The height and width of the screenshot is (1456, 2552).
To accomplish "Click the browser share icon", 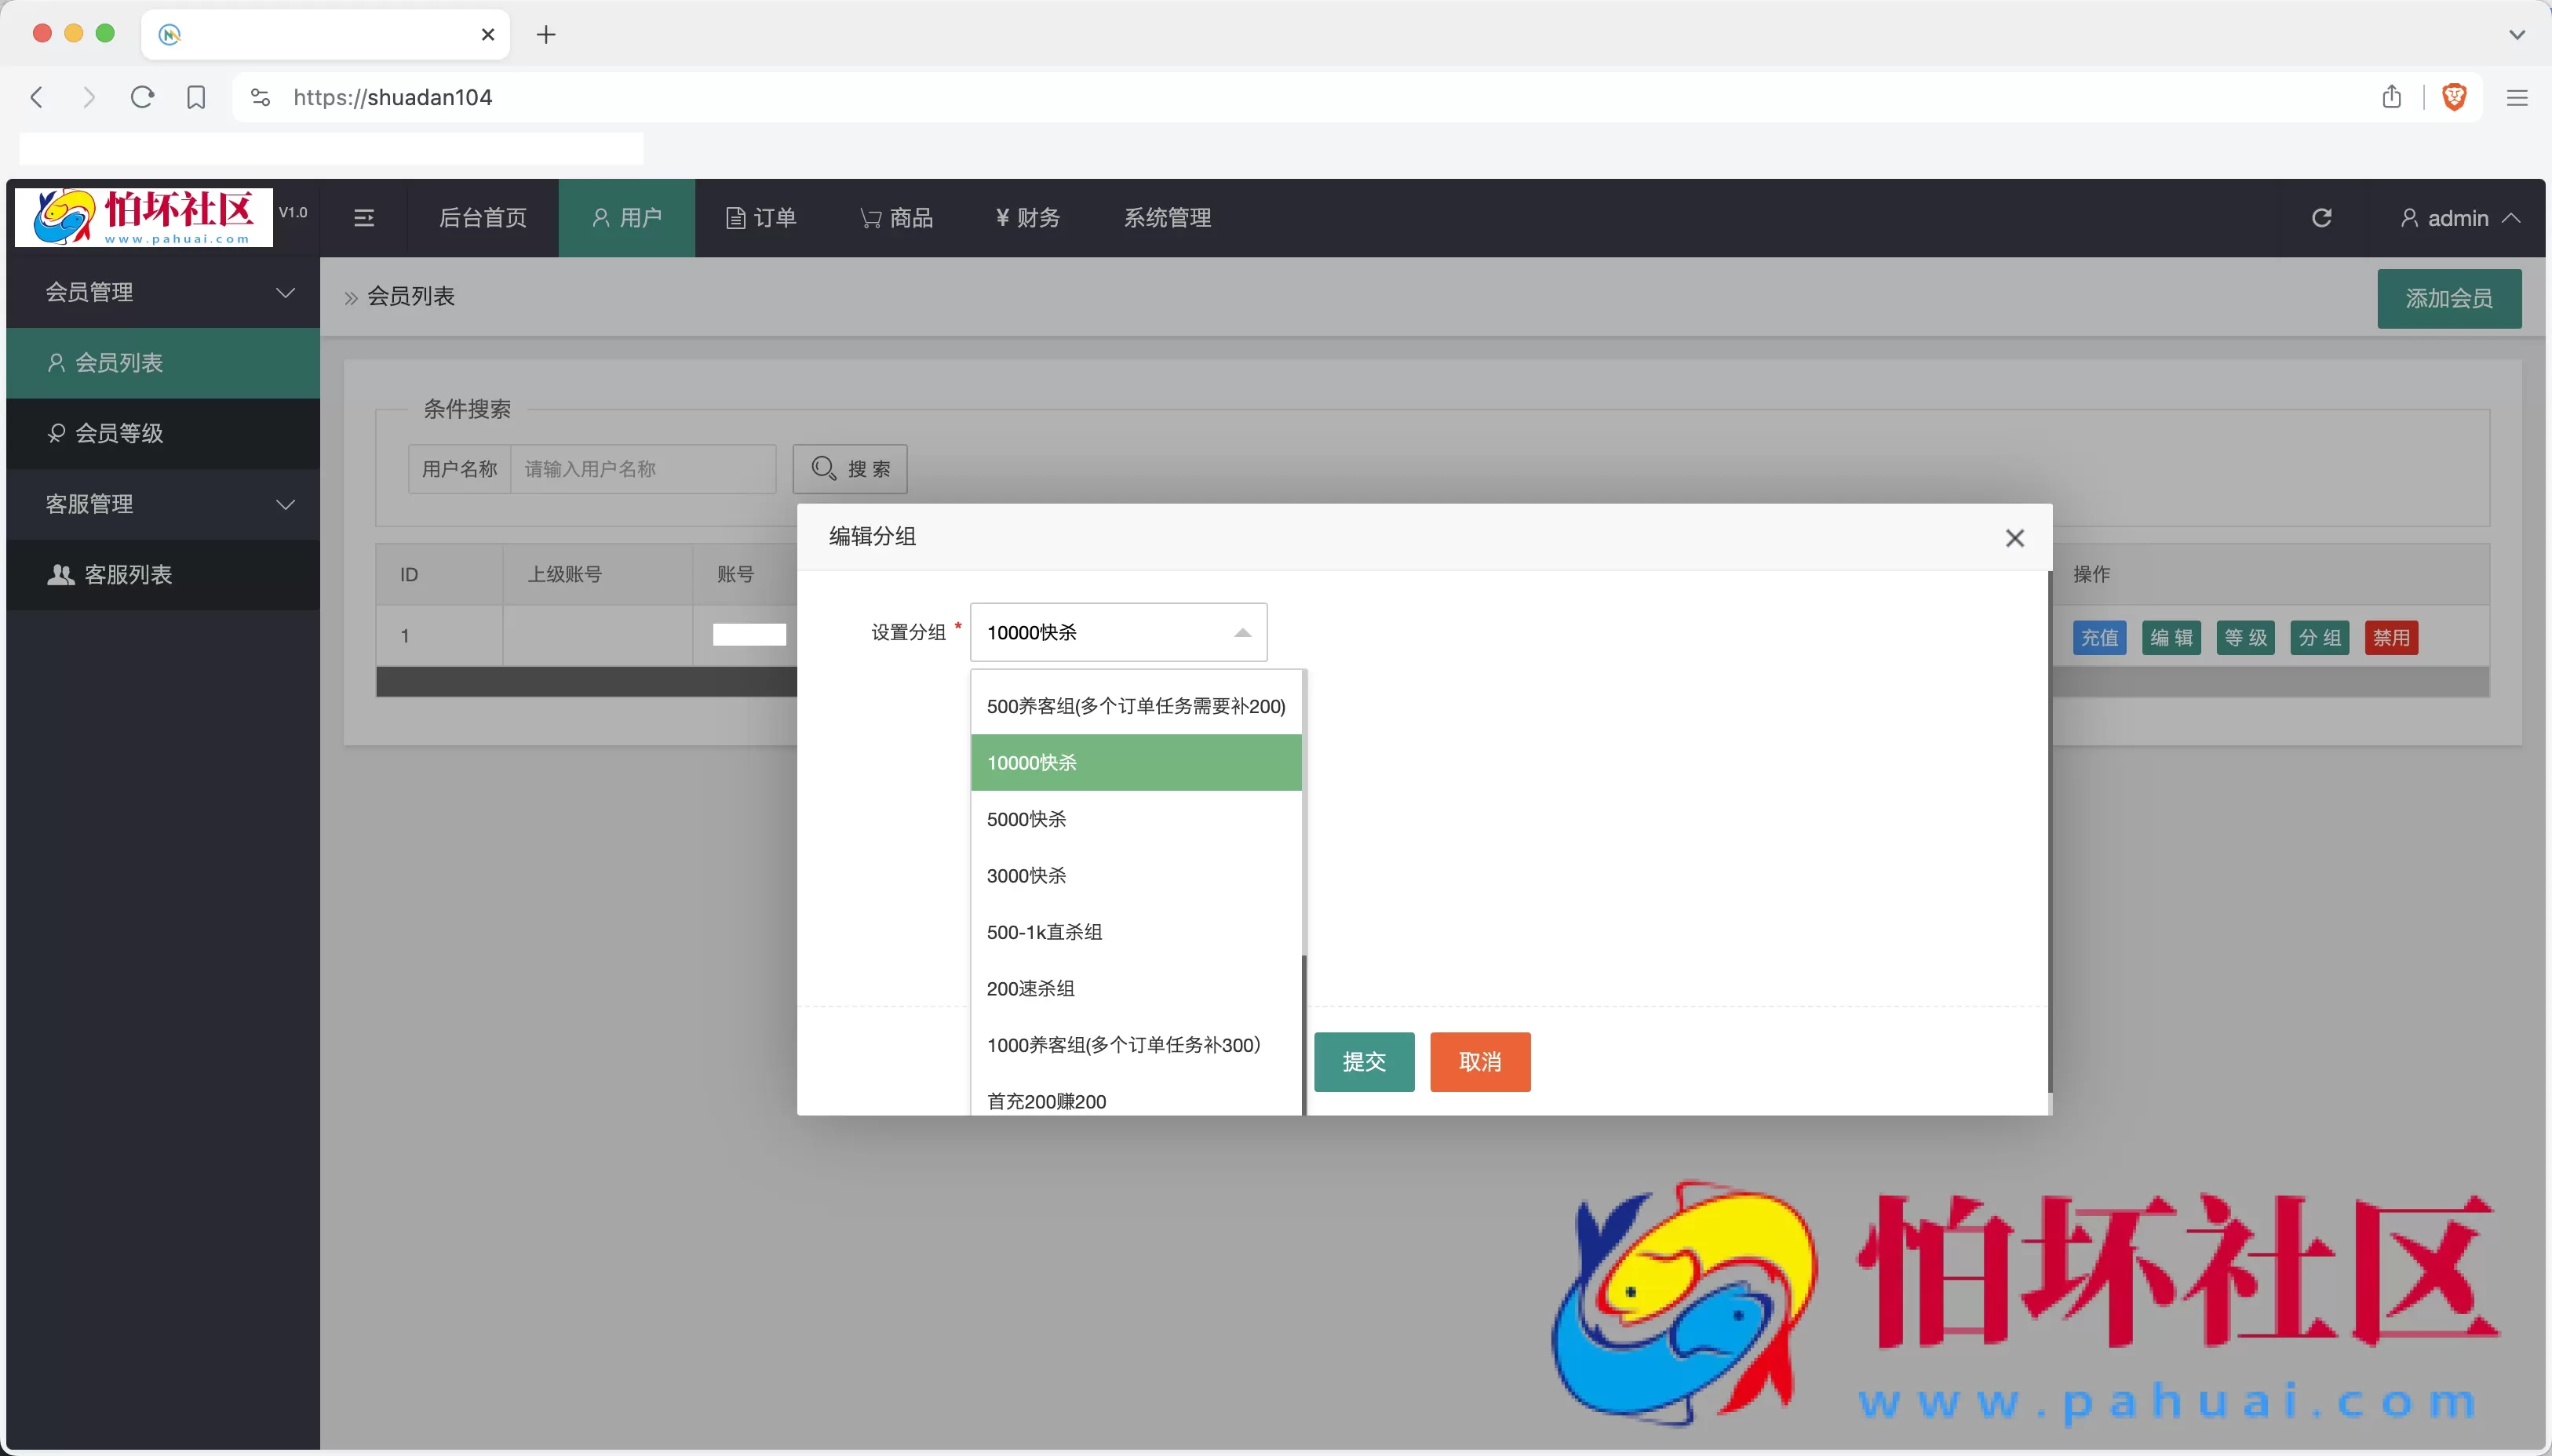I will [x=2391, y=97].
